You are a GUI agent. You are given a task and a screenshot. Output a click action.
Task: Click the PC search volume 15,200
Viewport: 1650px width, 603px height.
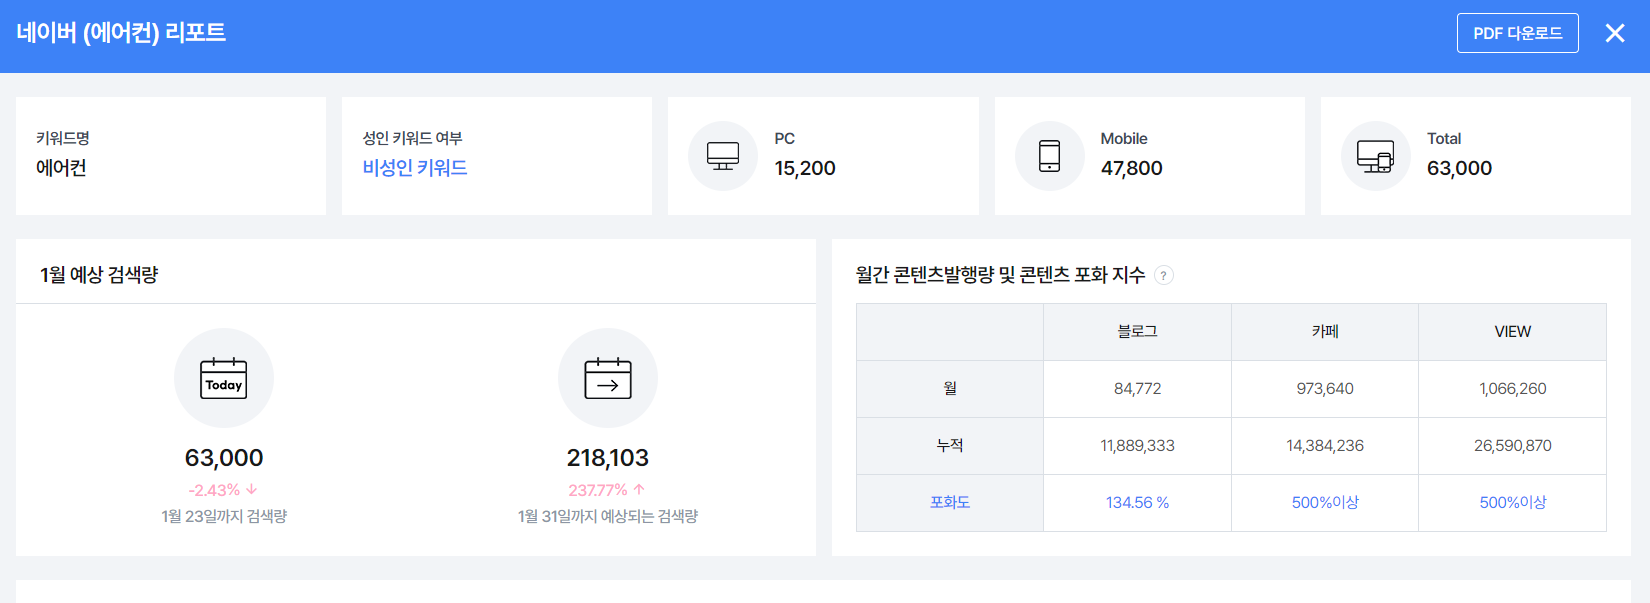[805, 169]
